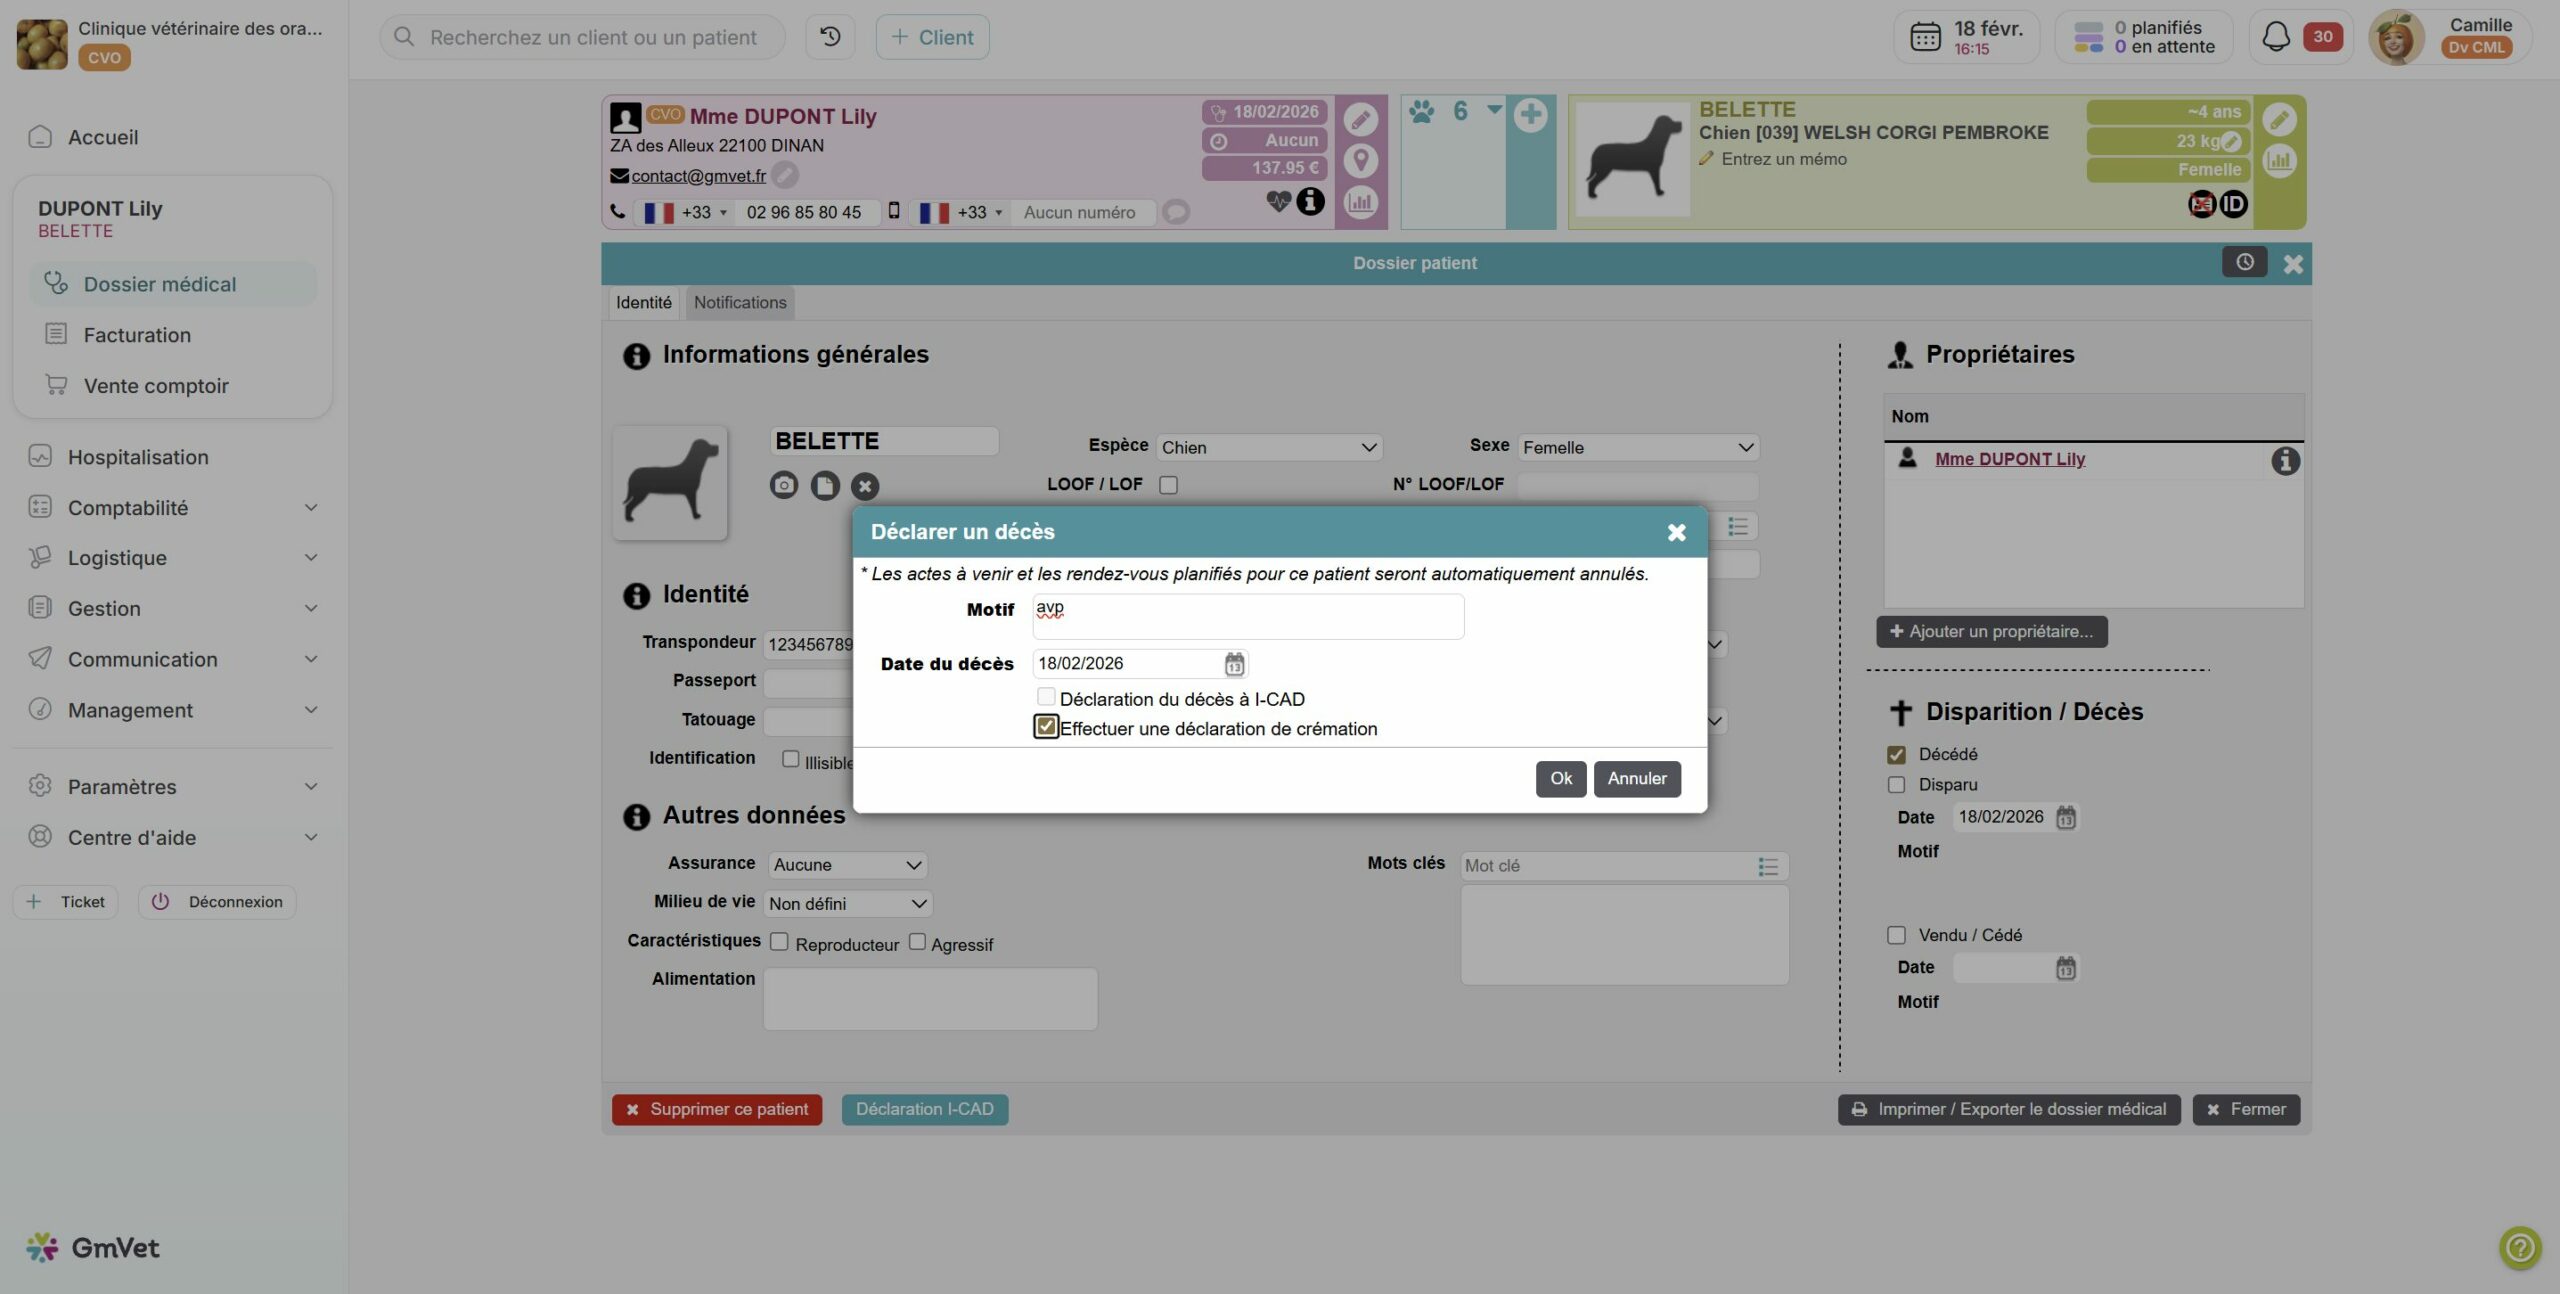
Task: Open Facturation in the sidebar
Action: tap(137, 335)
